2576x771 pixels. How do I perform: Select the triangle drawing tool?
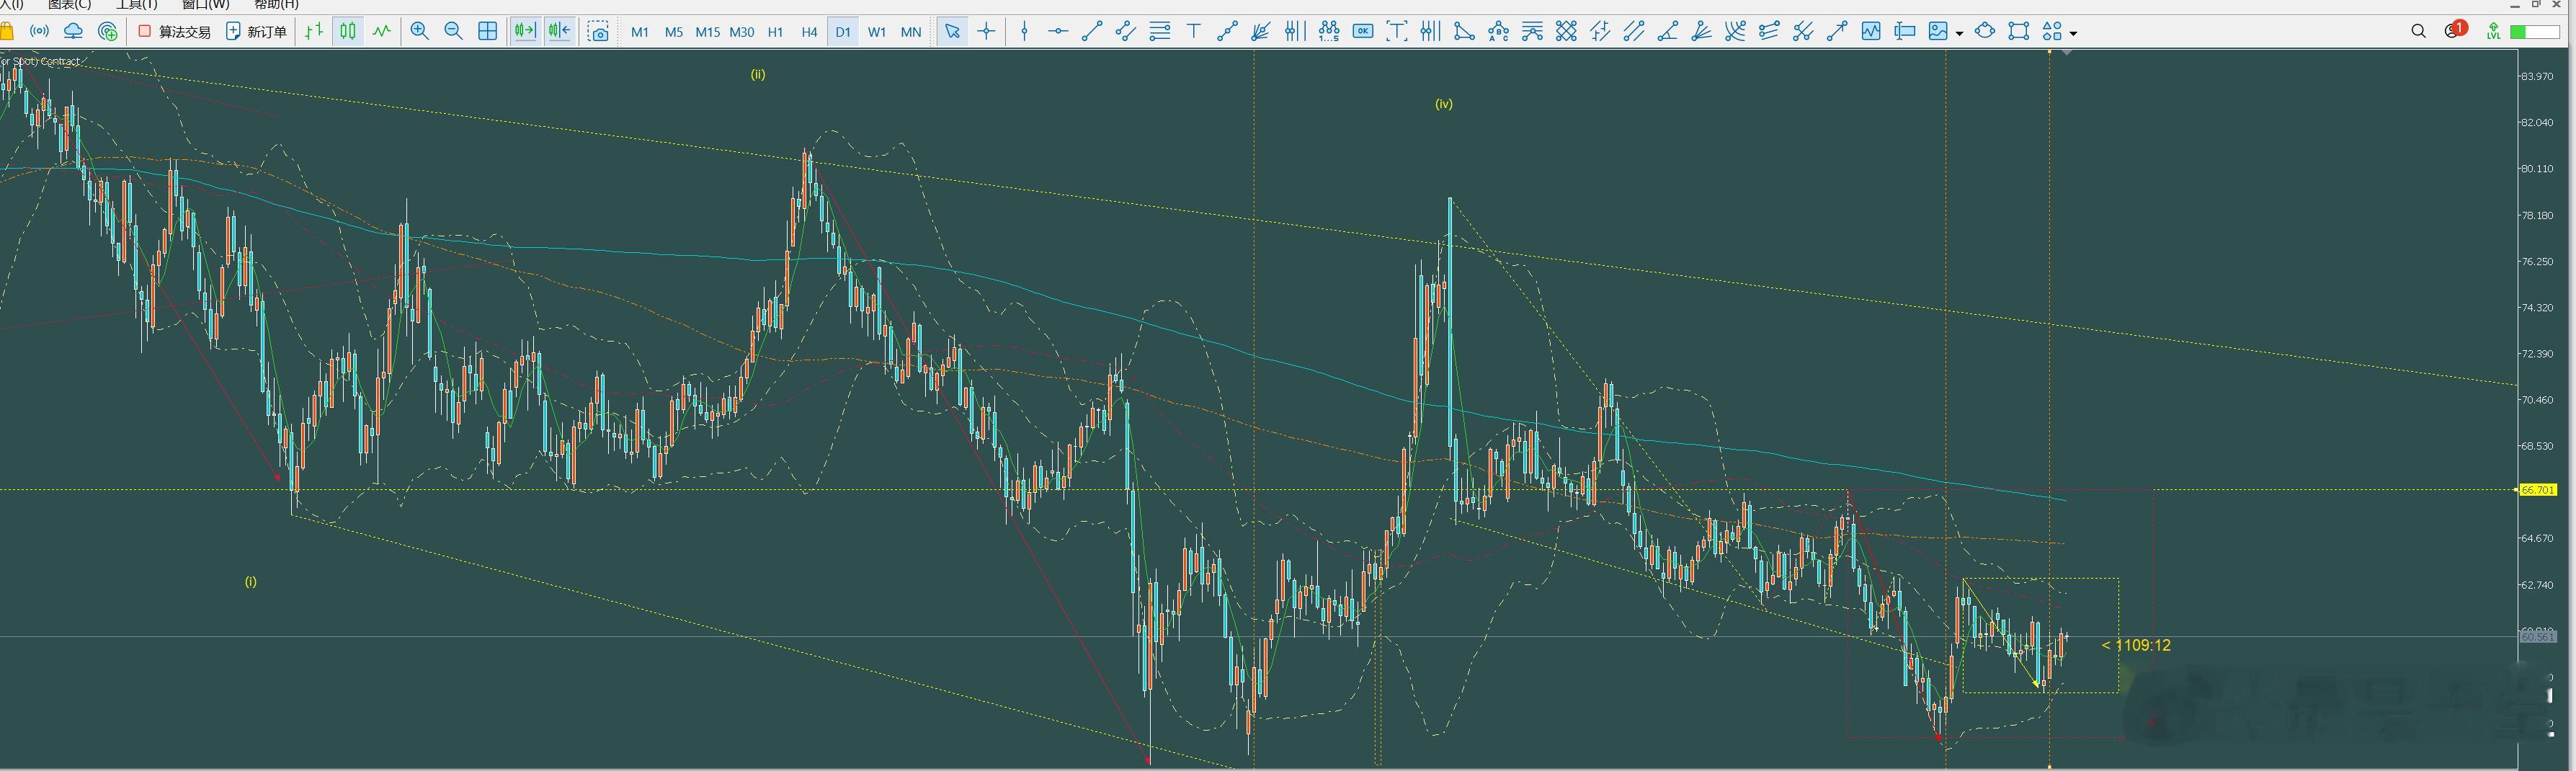coord(1464,32)
